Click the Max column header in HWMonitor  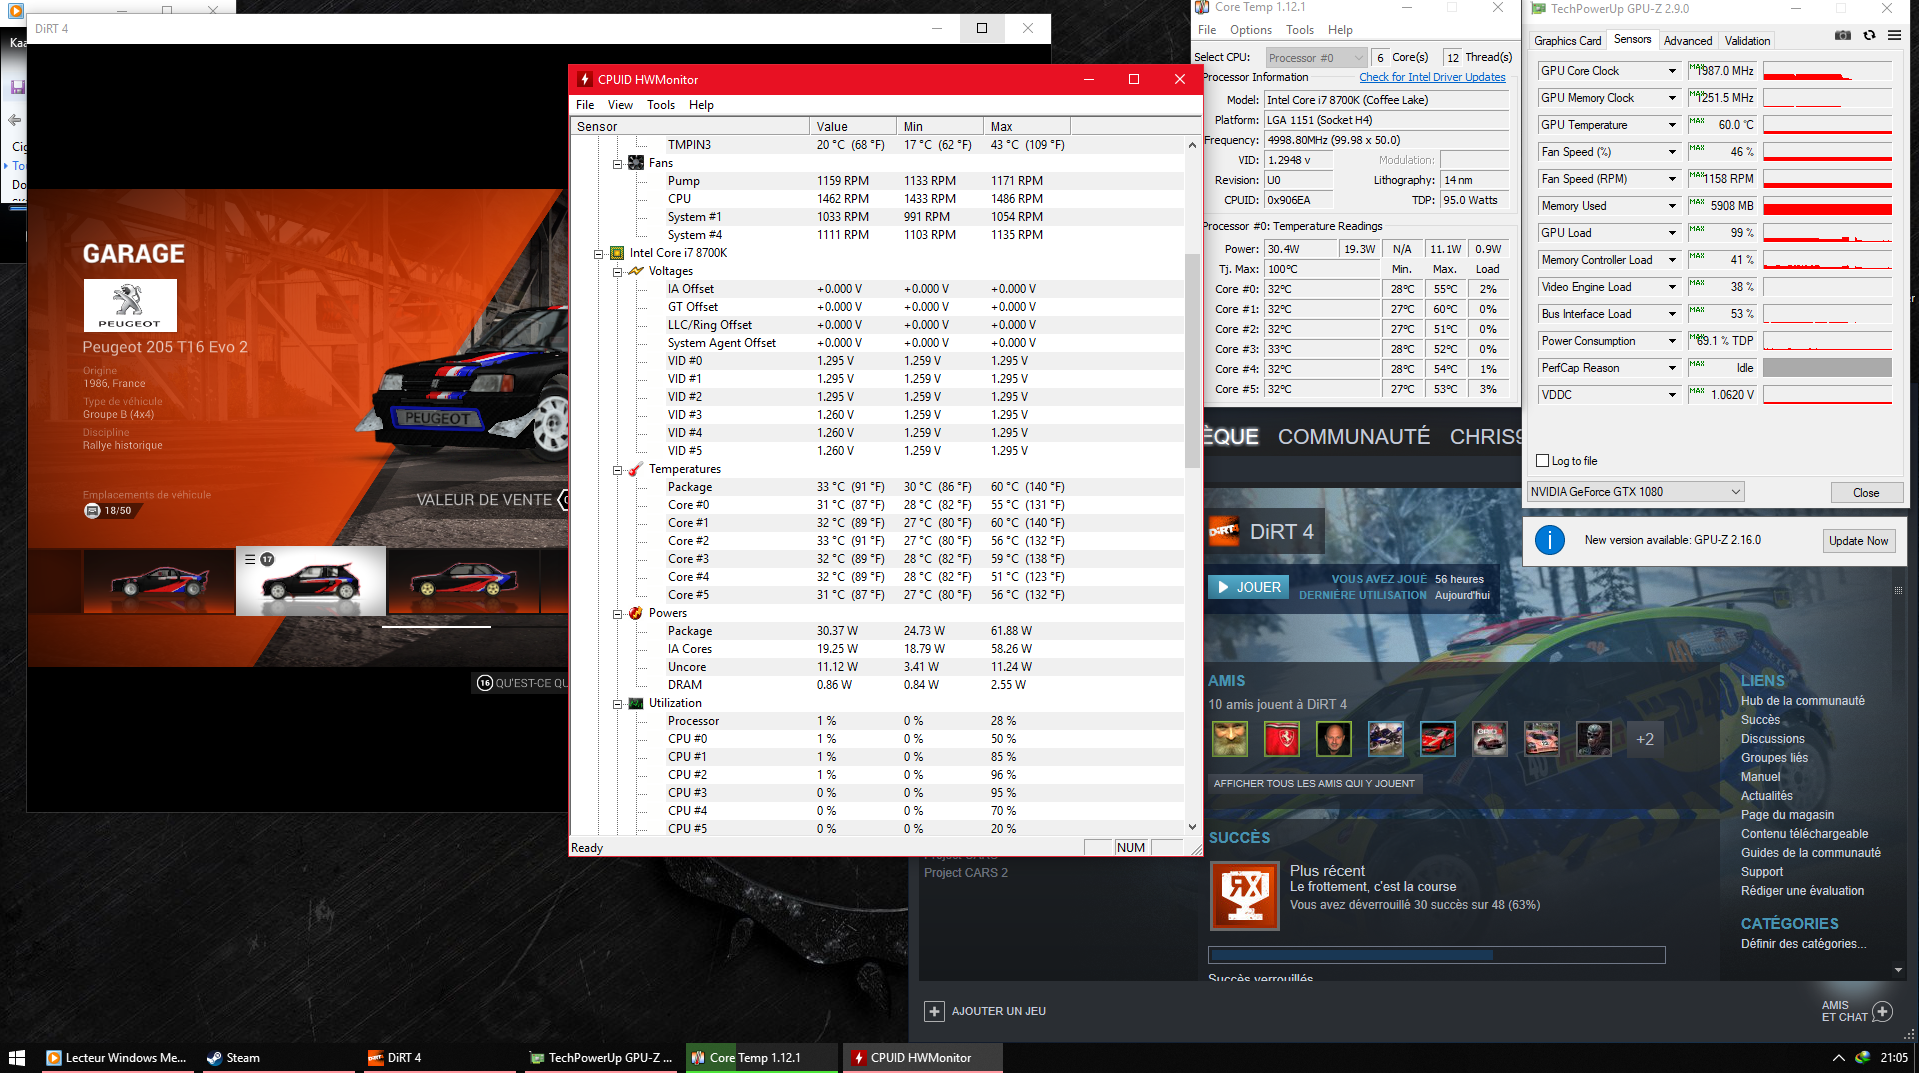click(x=1027, y=126)
